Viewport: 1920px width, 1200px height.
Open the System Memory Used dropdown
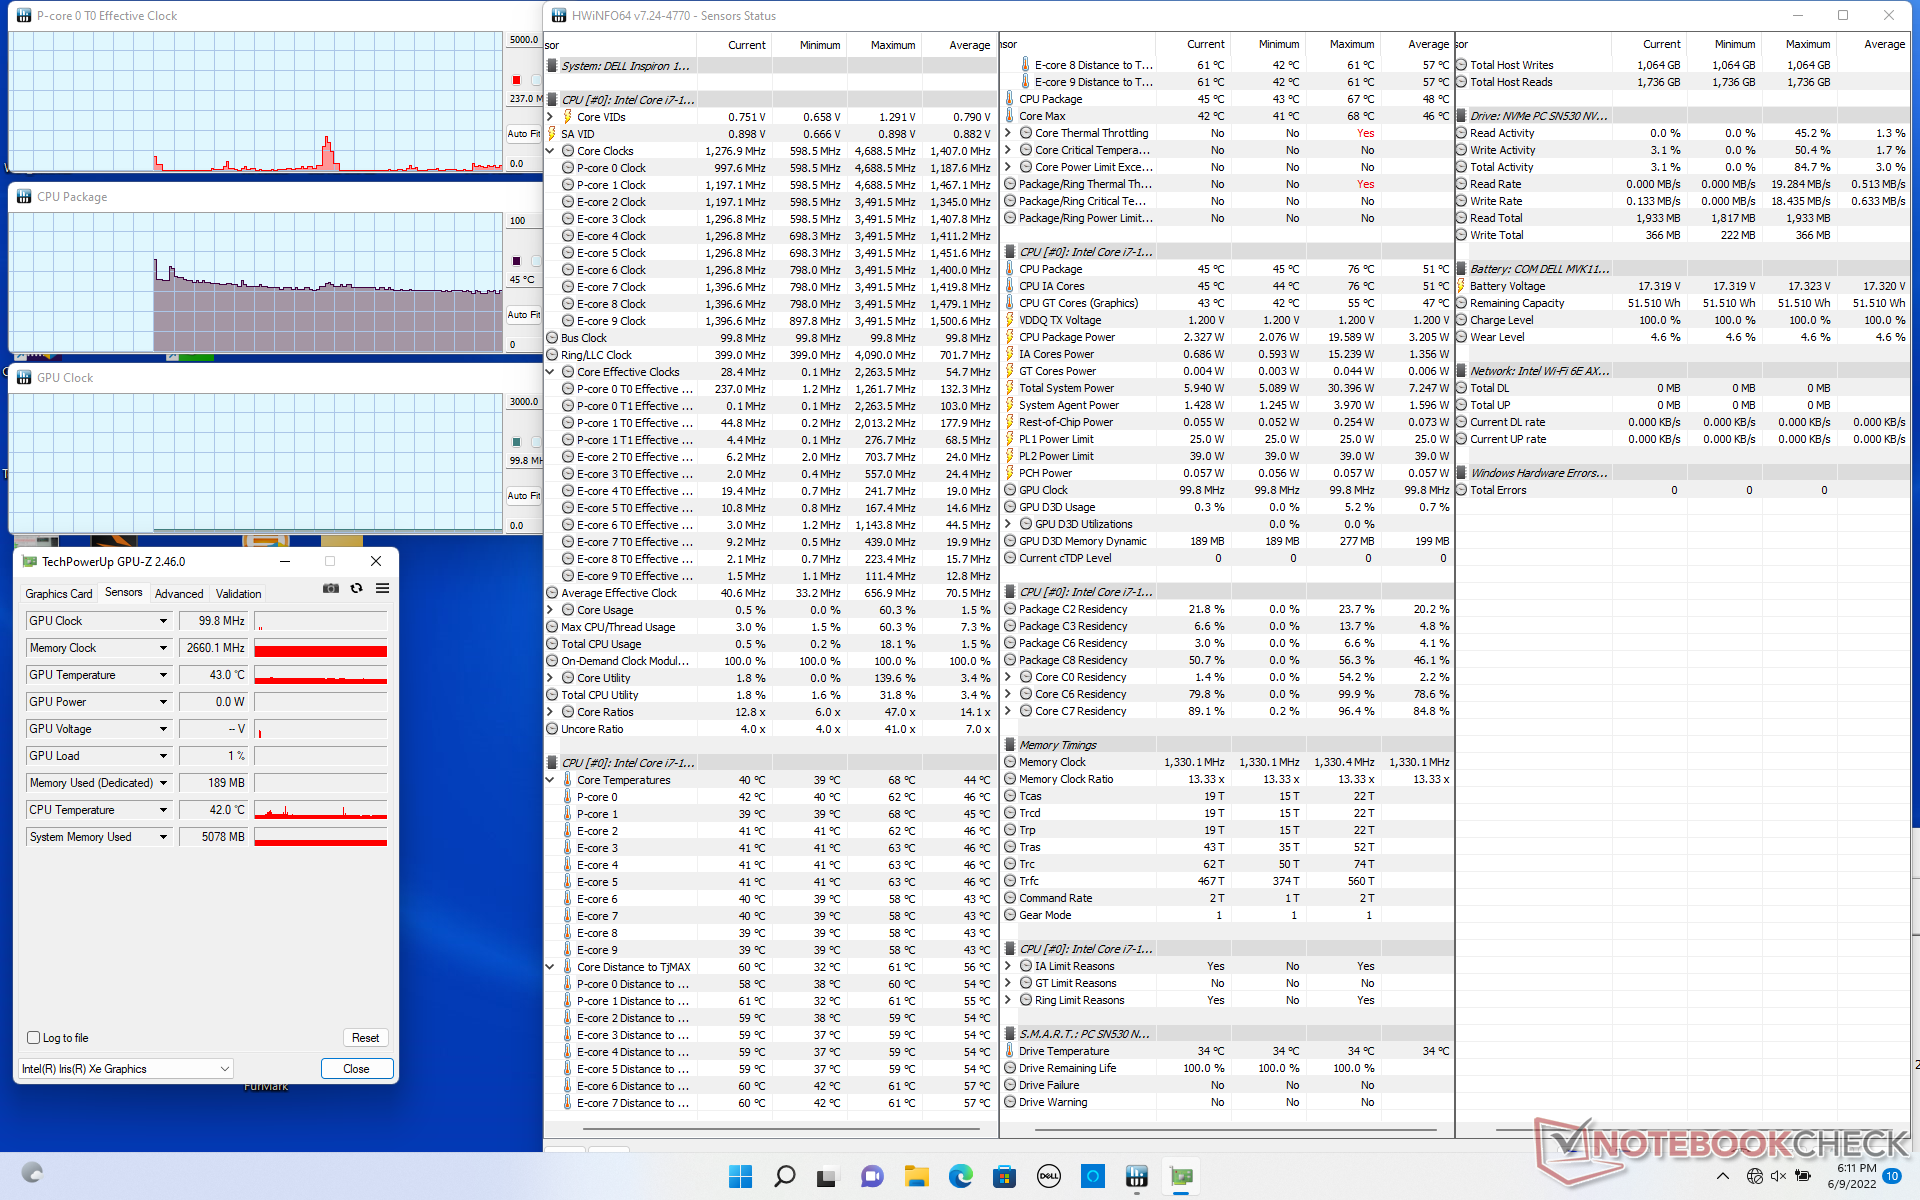[163, 837]
